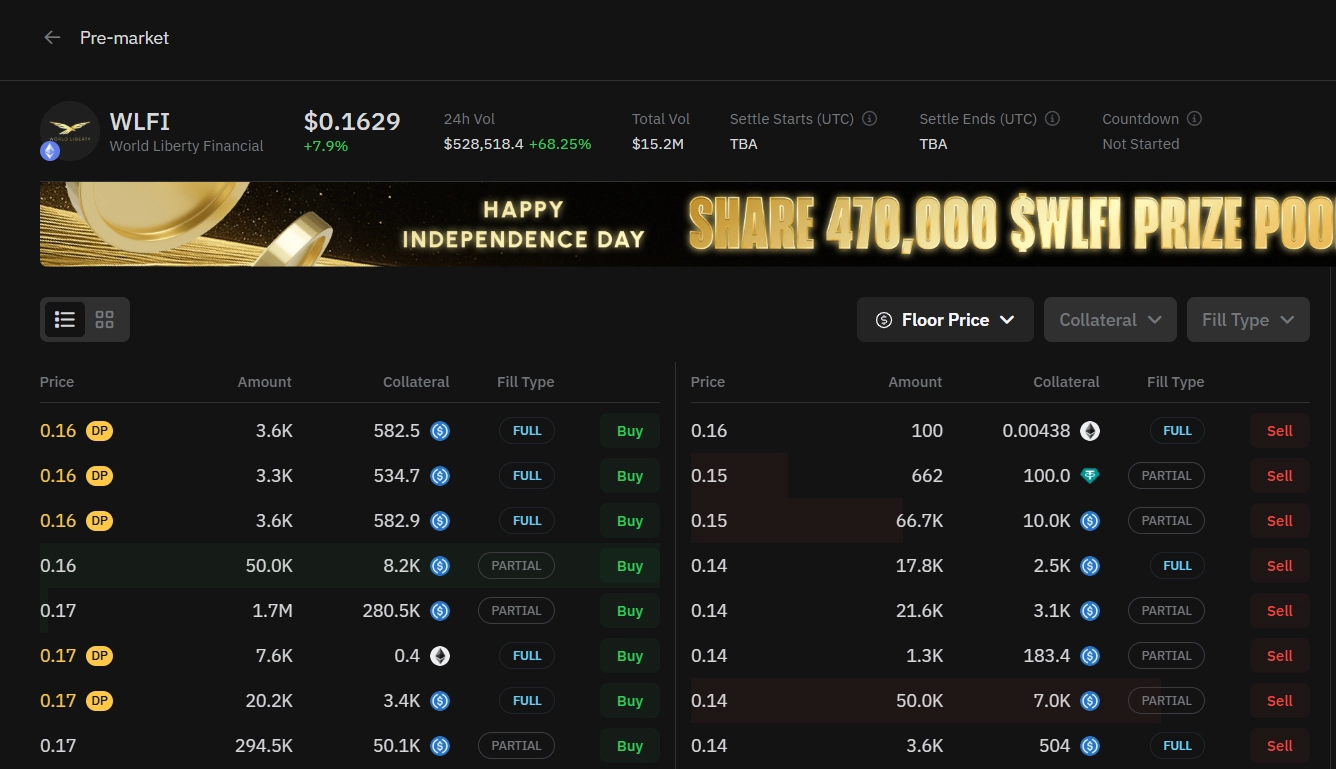Click the DP badge on first row

point(99,431)
